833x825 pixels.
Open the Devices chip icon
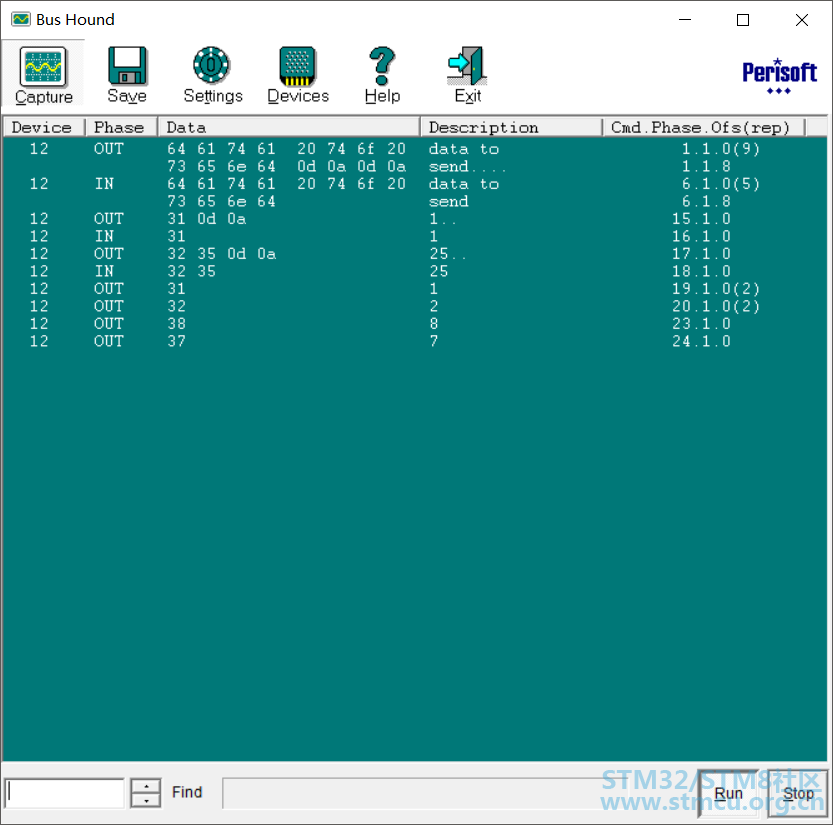coord(298,66)
